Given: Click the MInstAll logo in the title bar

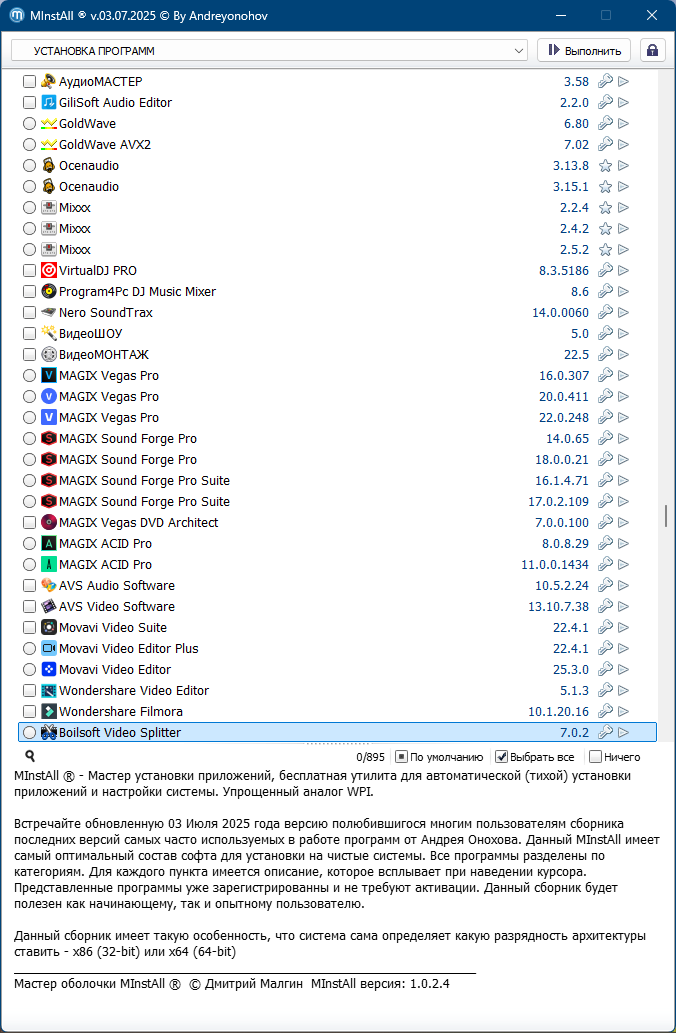Looking at the screenshot, I should pyautogui.click(x=17, y=15).
